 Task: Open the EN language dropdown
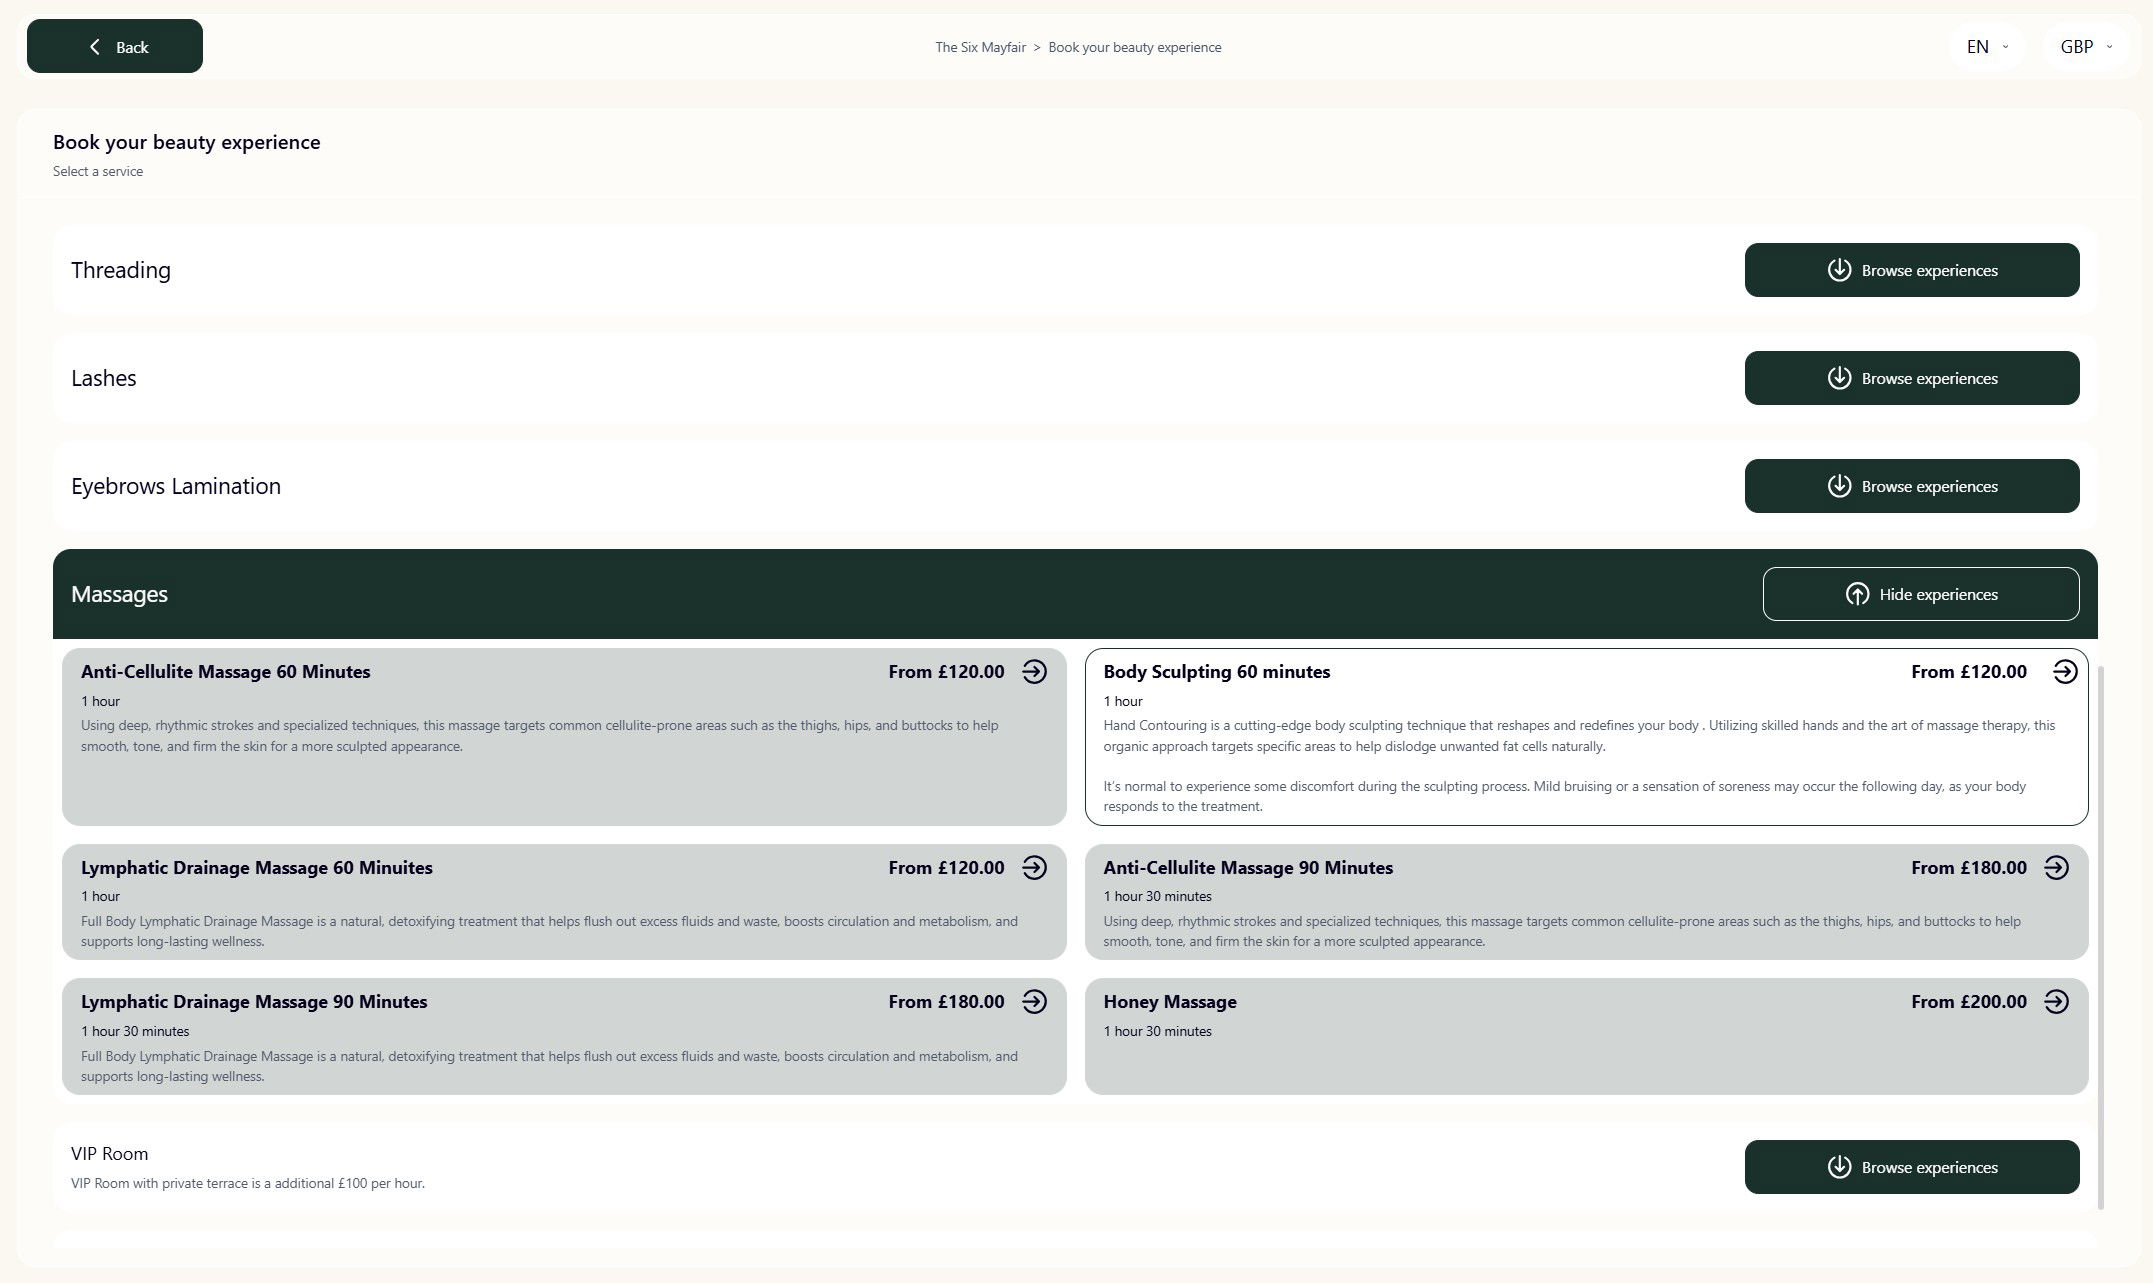tap(1986, 47)
